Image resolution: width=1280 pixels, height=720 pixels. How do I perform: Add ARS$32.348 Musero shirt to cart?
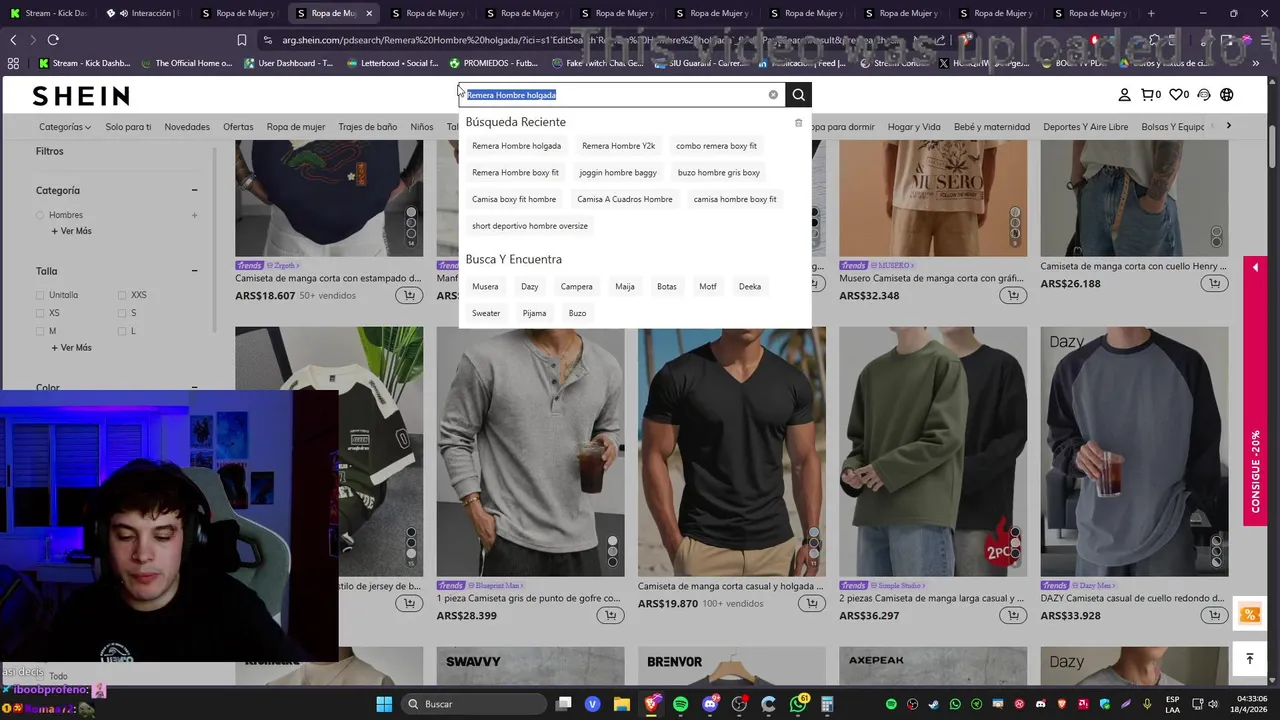click(1013, 295)
